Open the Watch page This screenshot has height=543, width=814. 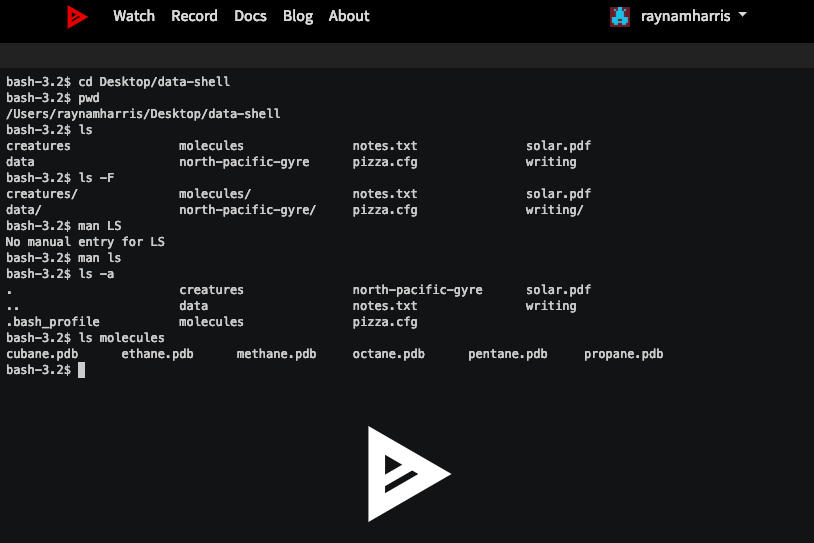point(134,16)
